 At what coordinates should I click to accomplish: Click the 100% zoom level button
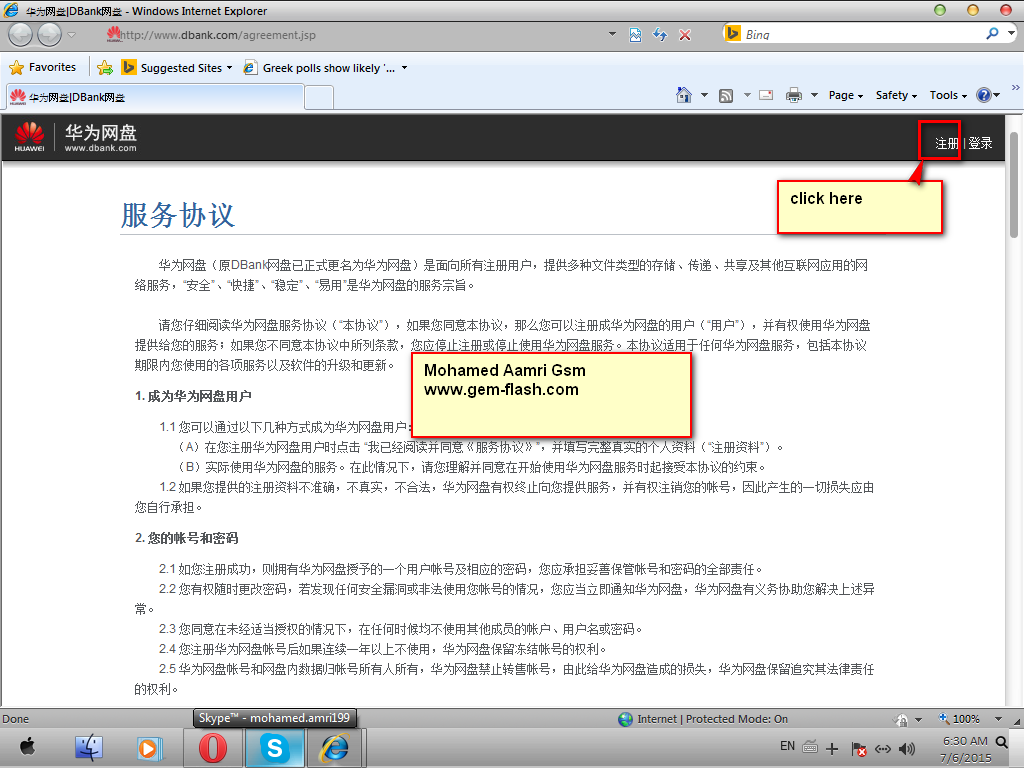tap(959, 718)
